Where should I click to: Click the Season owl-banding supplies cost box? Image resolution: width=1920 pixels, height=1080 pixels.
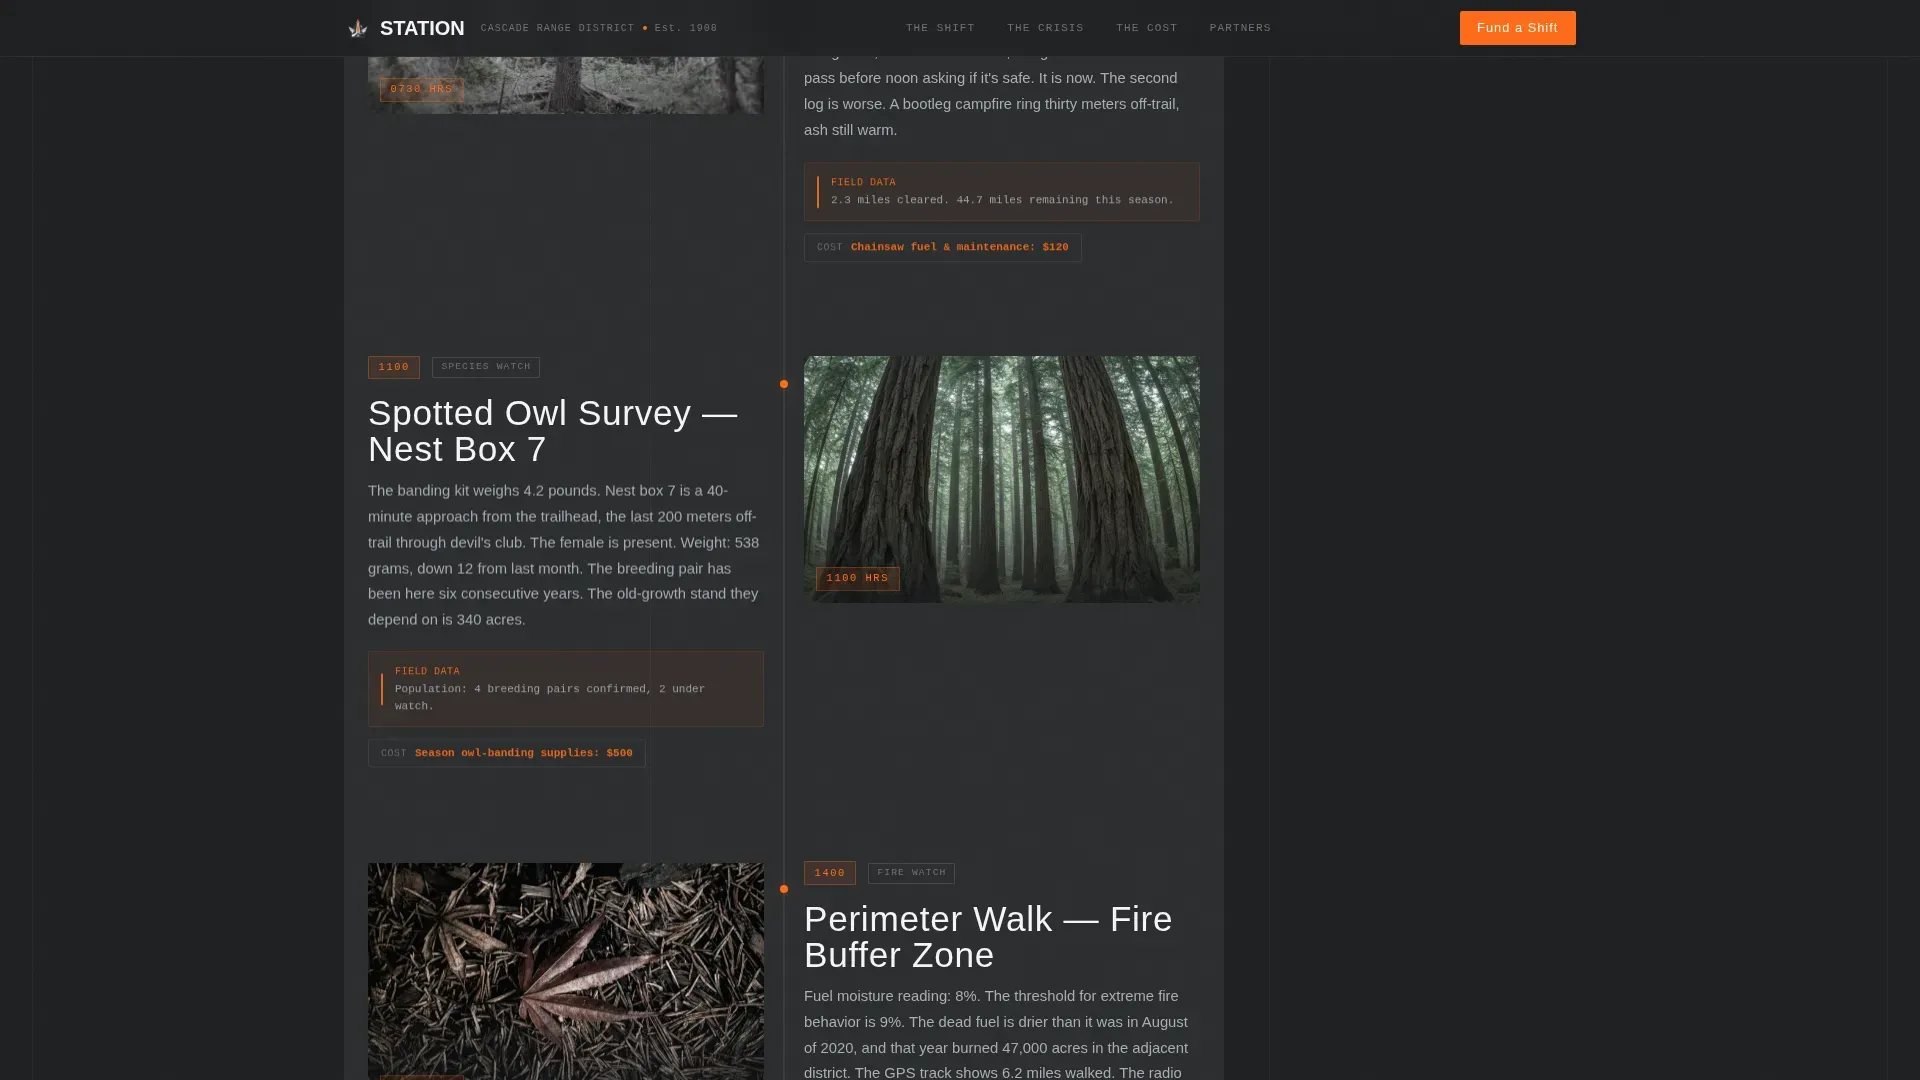[x=506, y=753]
